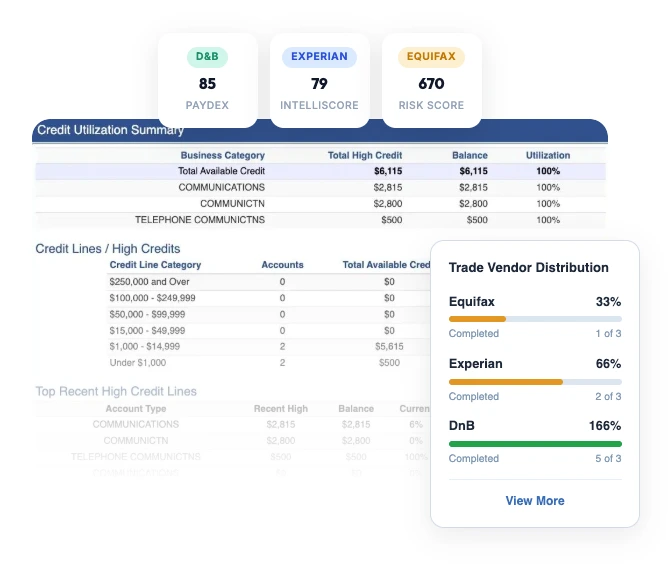Click the 5 of 3 completion count
The width and height of the screenshot is (668, 583).
608,459
